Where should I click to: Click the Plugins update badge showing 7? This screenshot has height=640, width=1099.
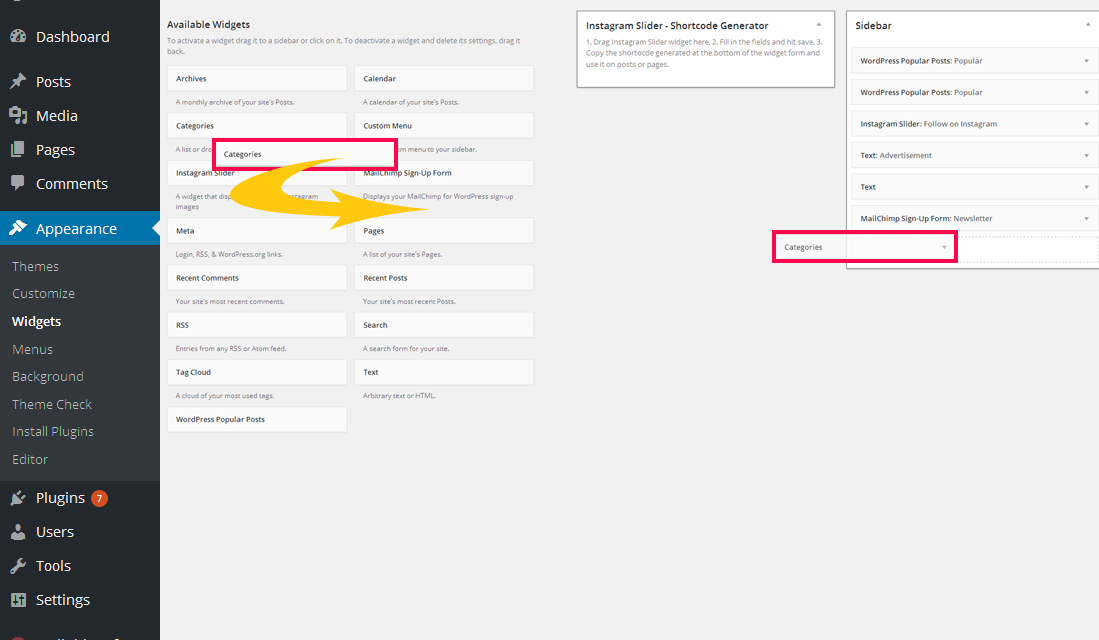[100, 498]
